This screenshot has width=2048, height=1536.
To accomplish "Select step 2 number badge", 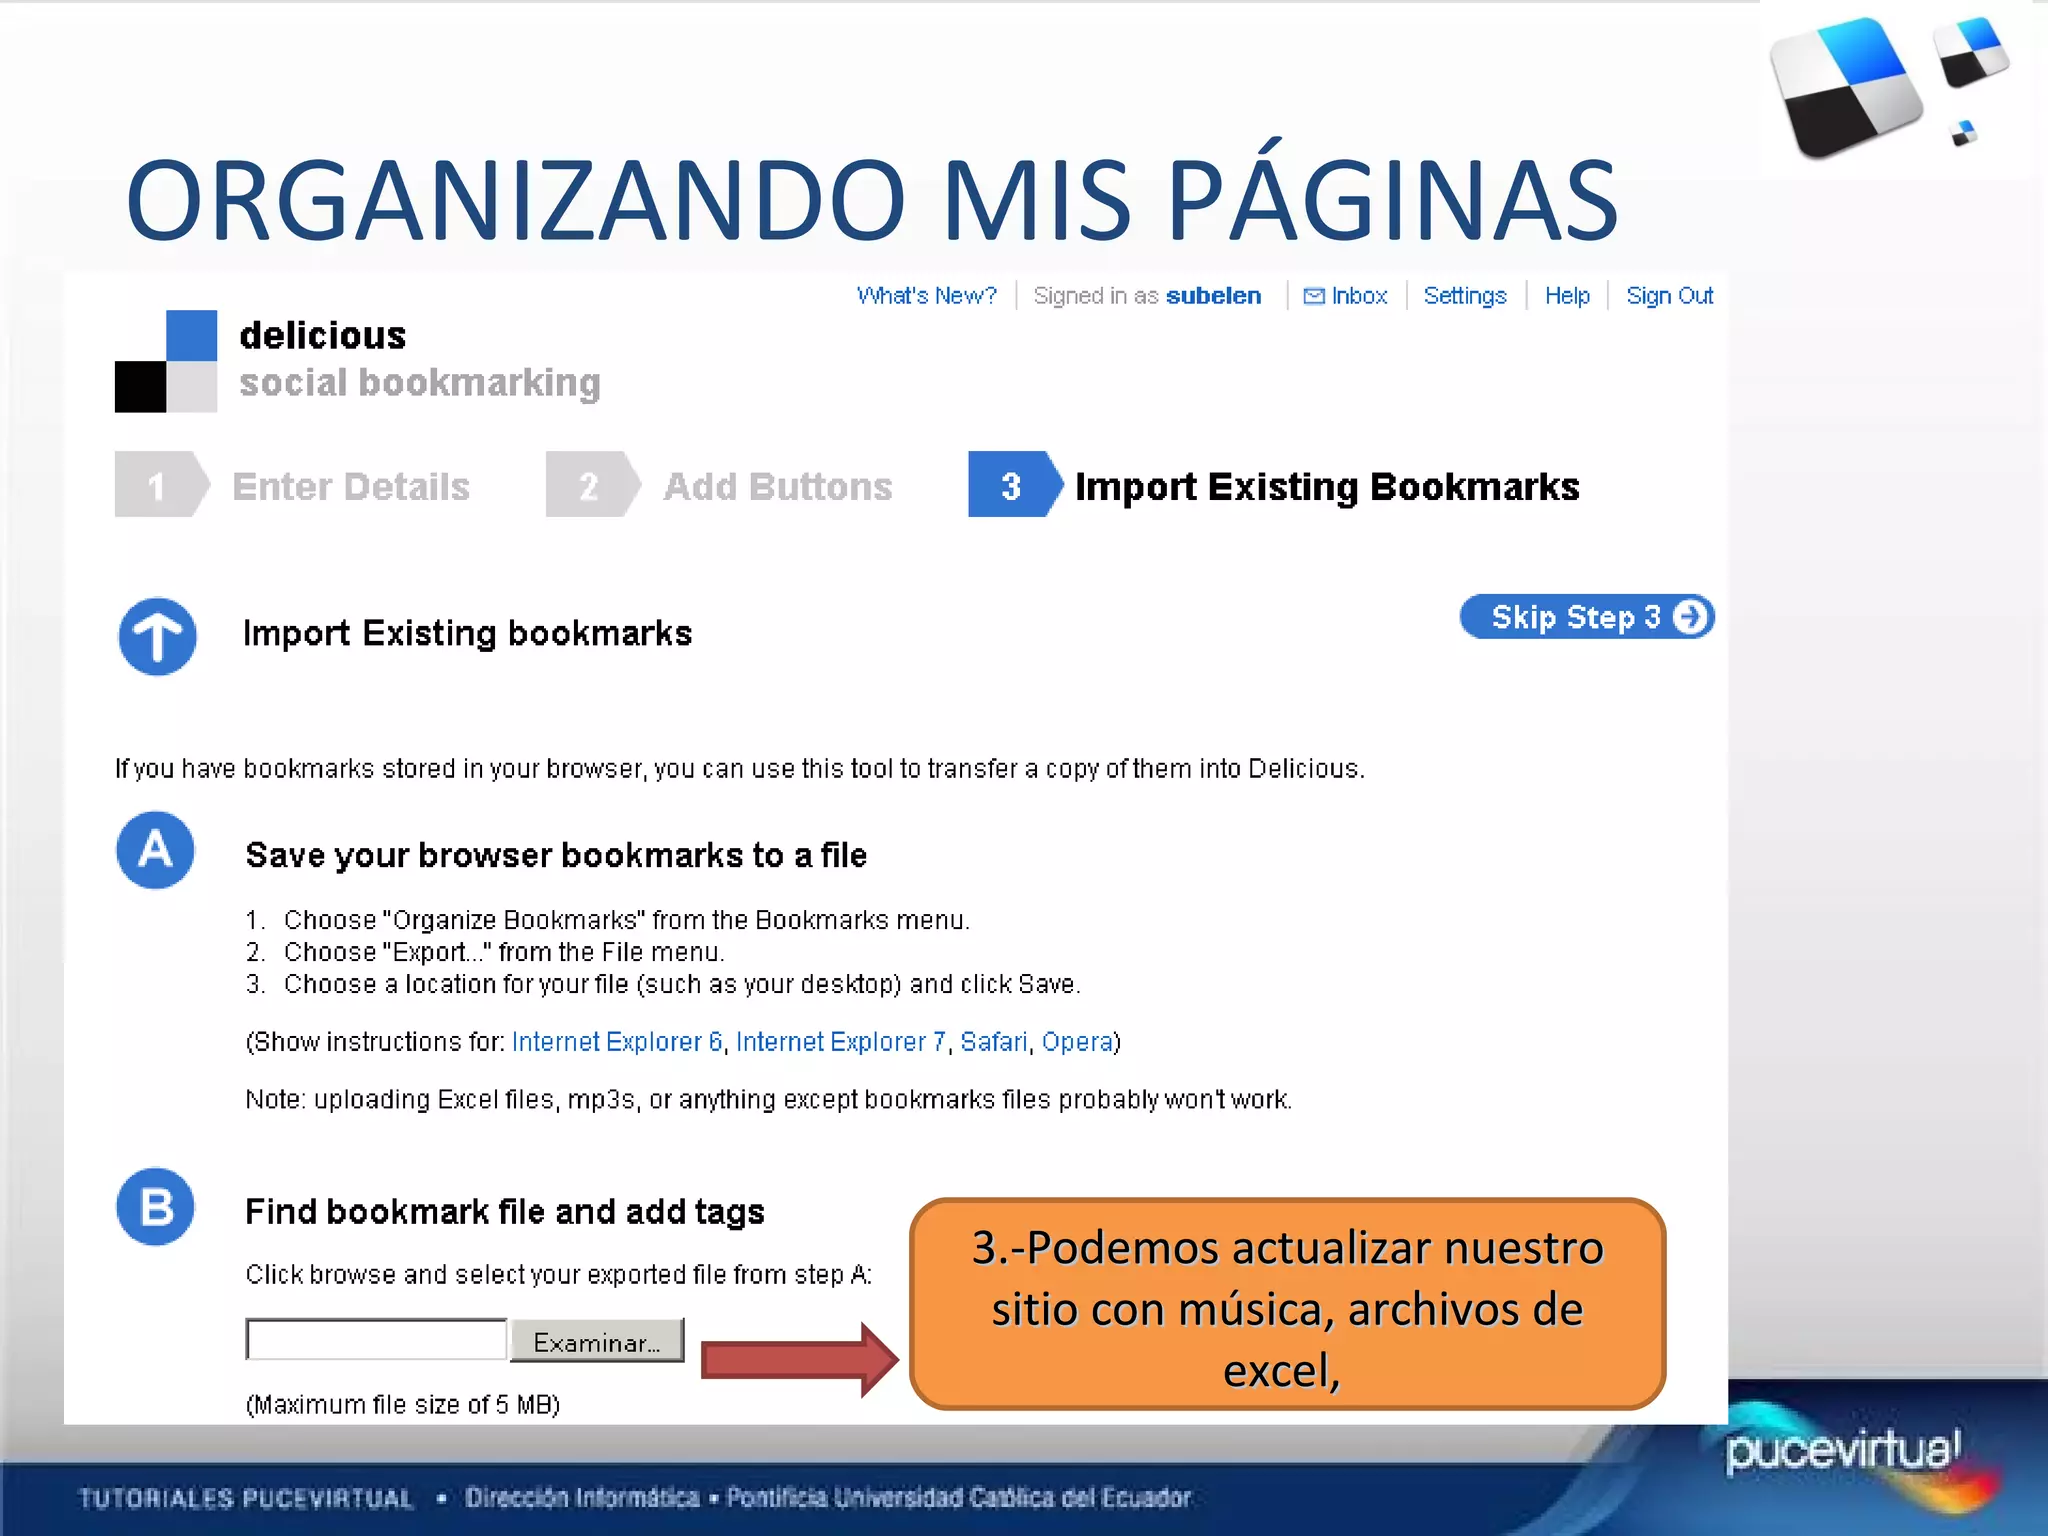I will (x=592, y=485).
